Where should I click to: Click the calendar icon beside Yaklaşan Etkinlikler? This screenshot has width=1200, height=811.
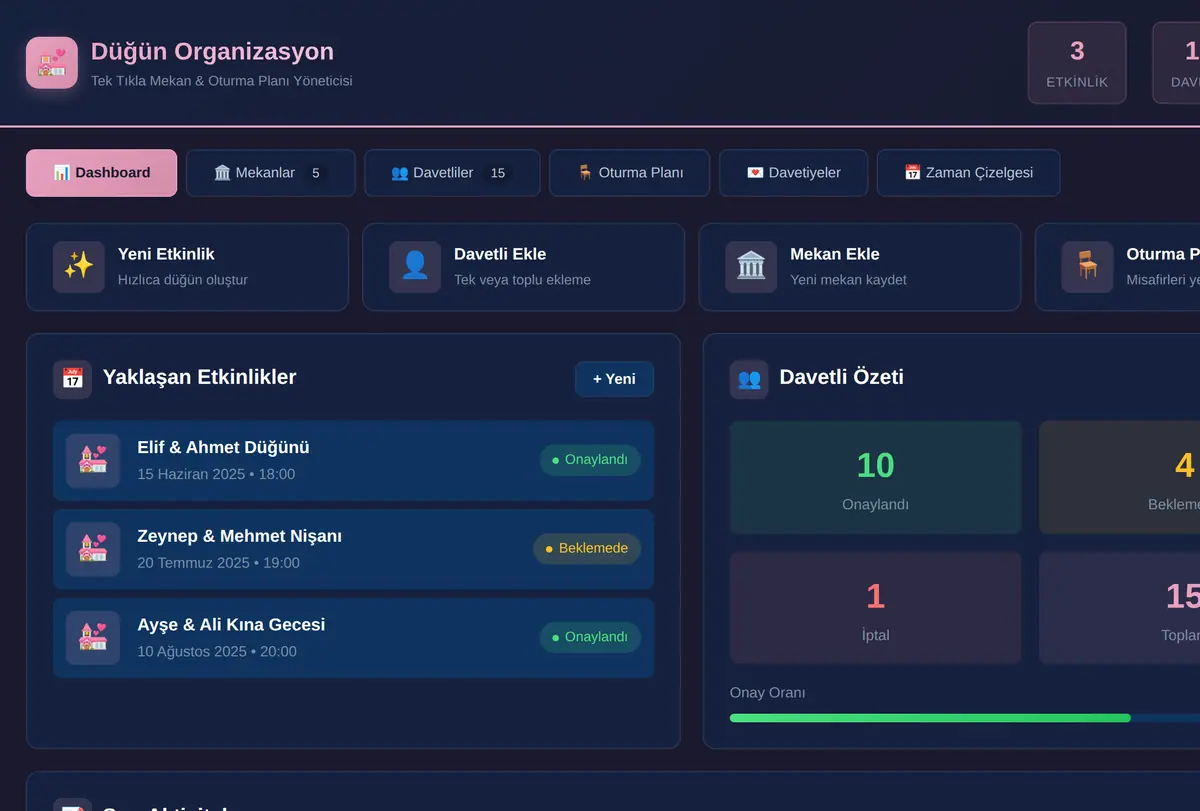tap(72, 379)
